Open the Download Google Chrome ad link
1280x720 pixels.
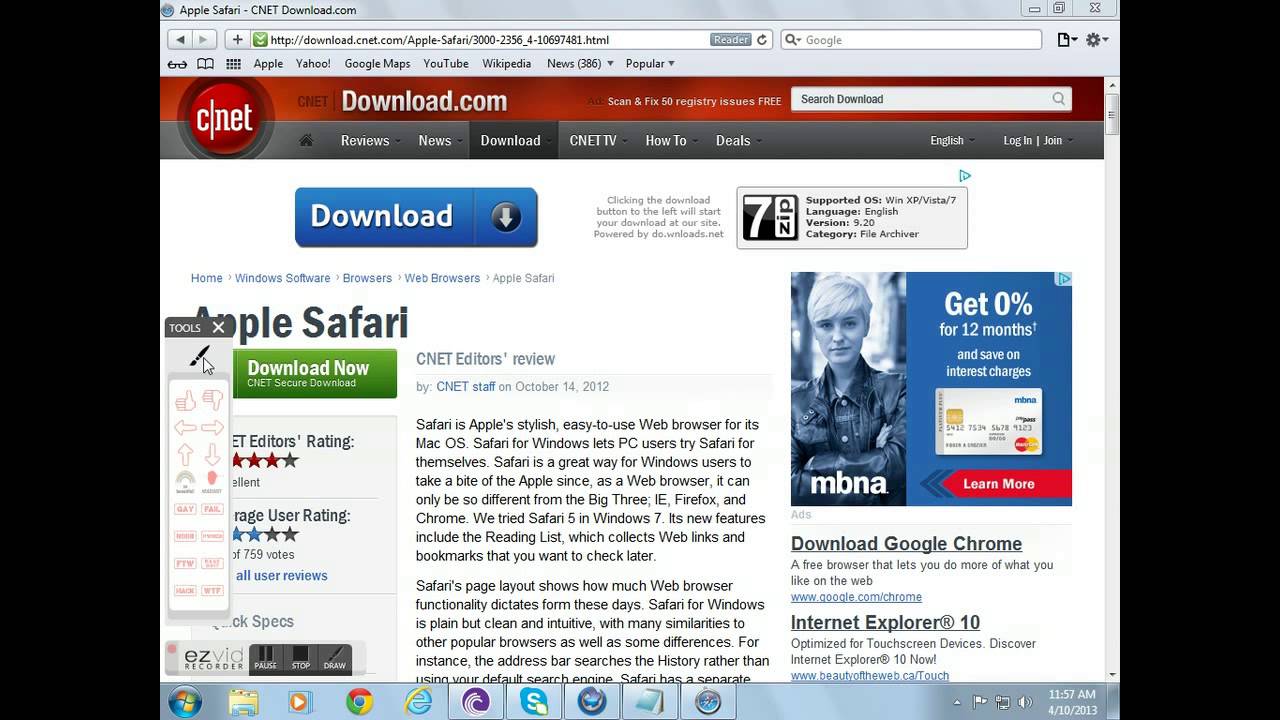(906, 544)
